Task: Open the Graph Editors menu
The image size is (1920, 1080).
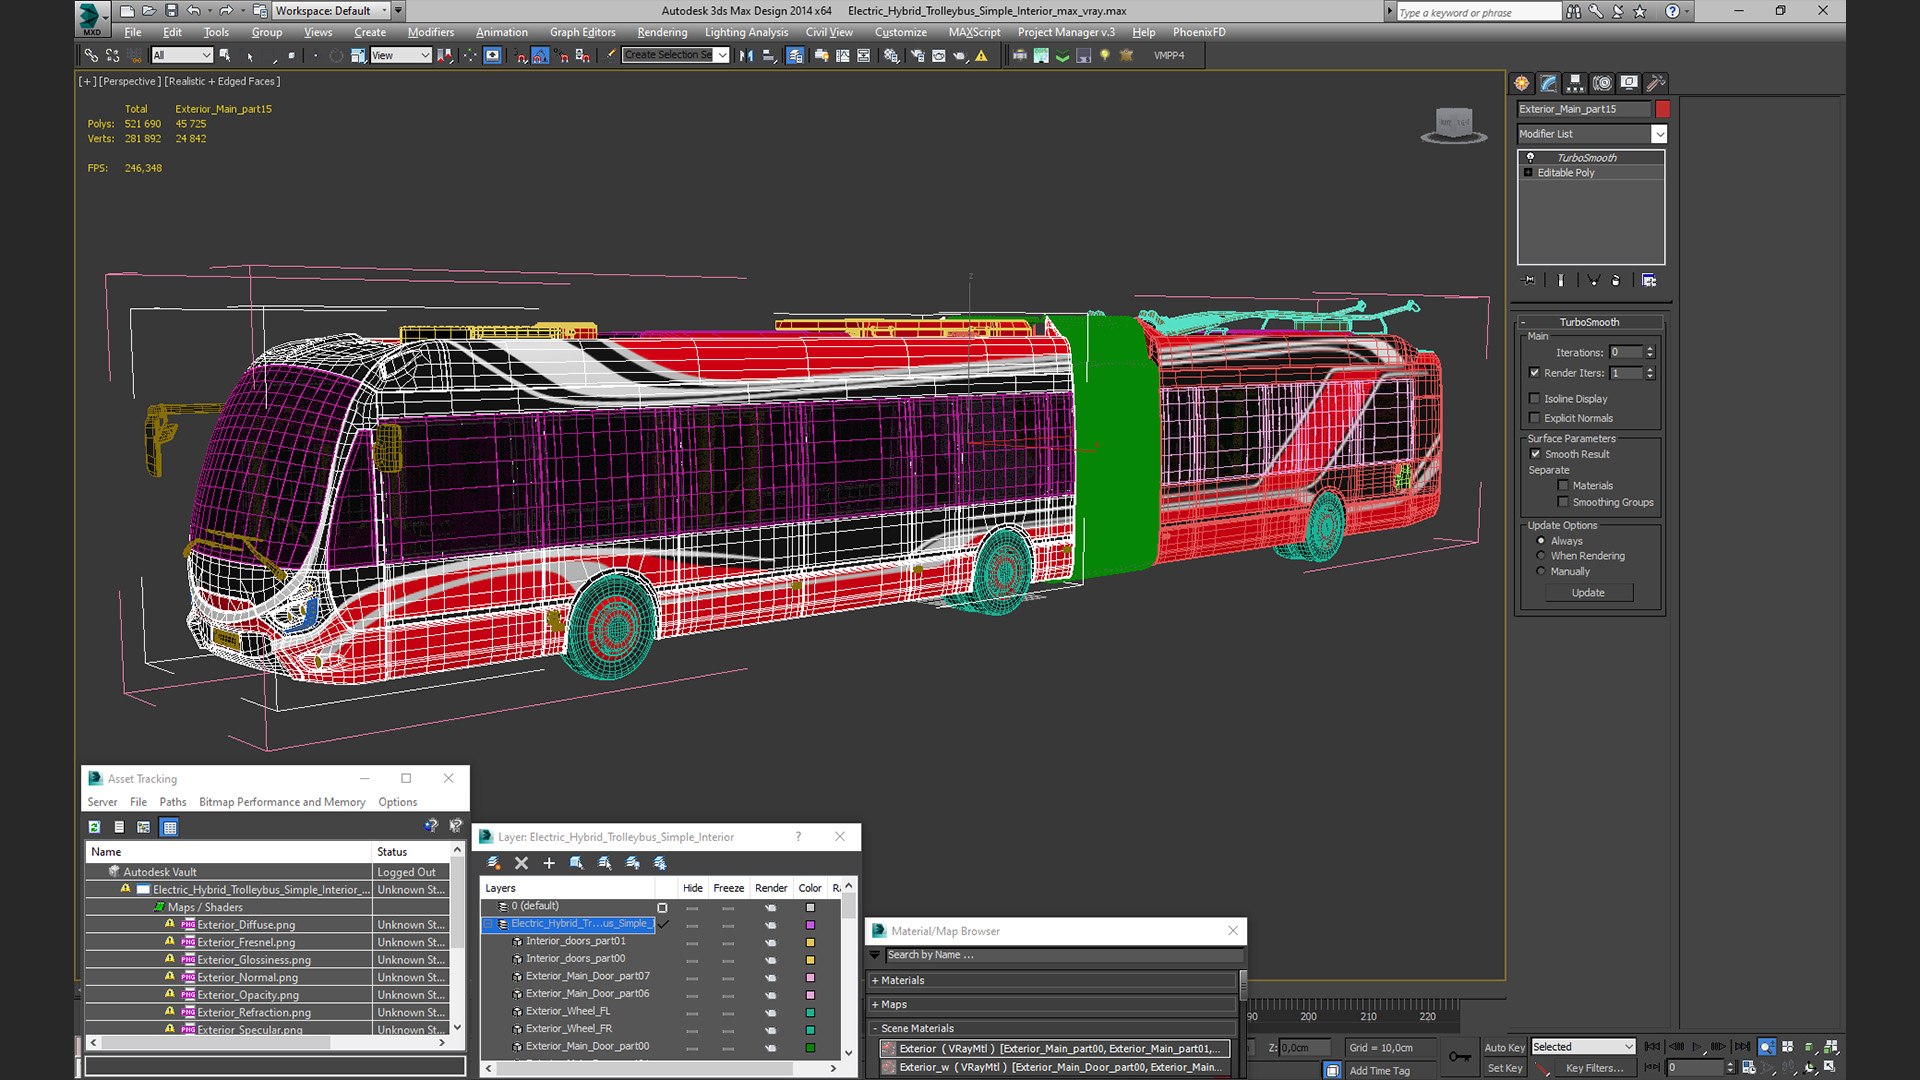Action: [582, 32]
